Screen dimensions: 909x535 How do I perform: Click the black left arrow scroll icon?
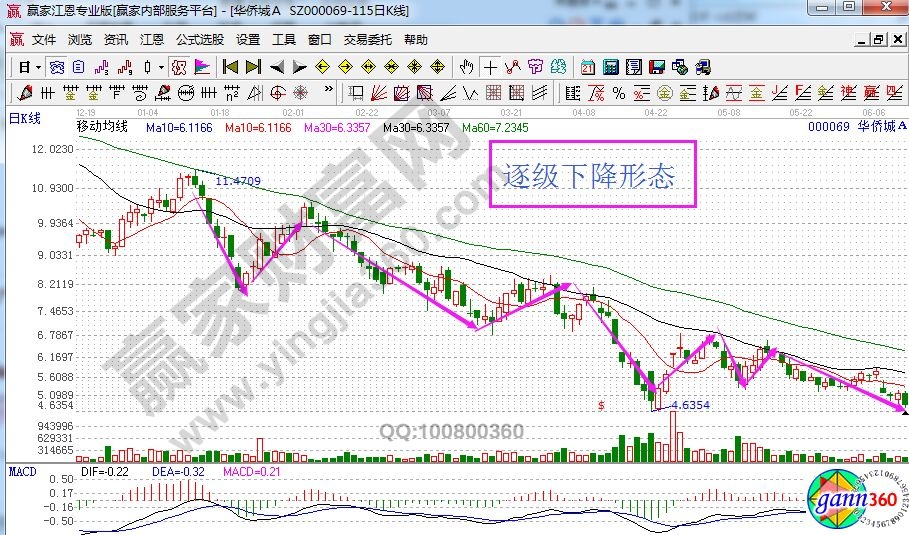276,68
